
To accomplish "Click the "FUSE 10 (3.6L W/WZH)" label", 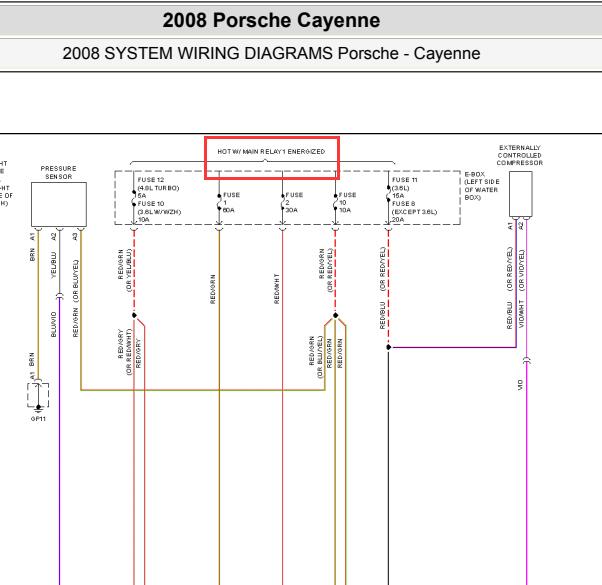I will [159, 208].
